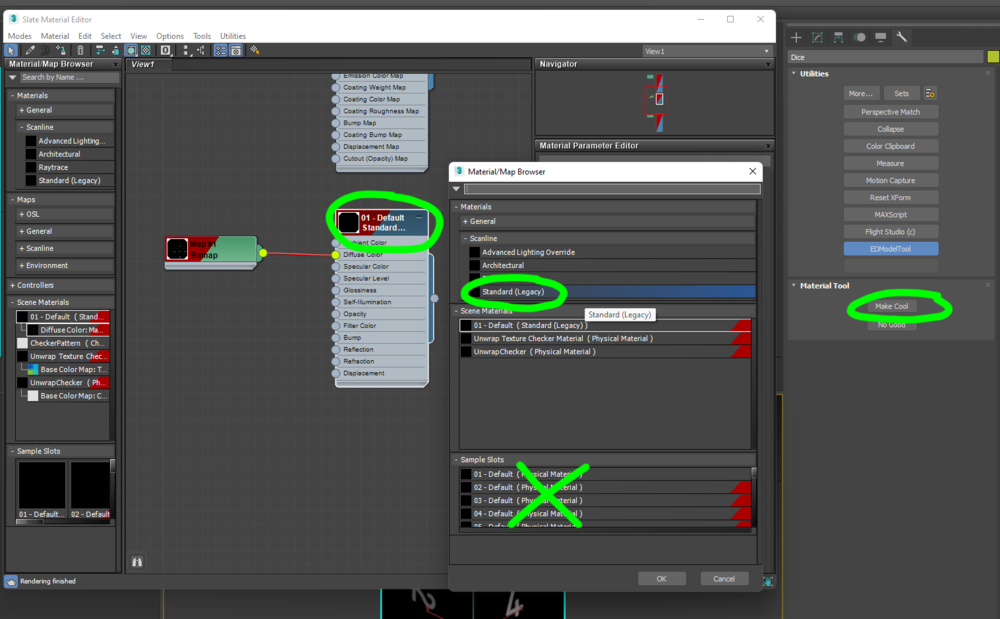Toggle Show Background in Preview icon
Viewport: 1000px width, 619px height.
coord(146,50)
